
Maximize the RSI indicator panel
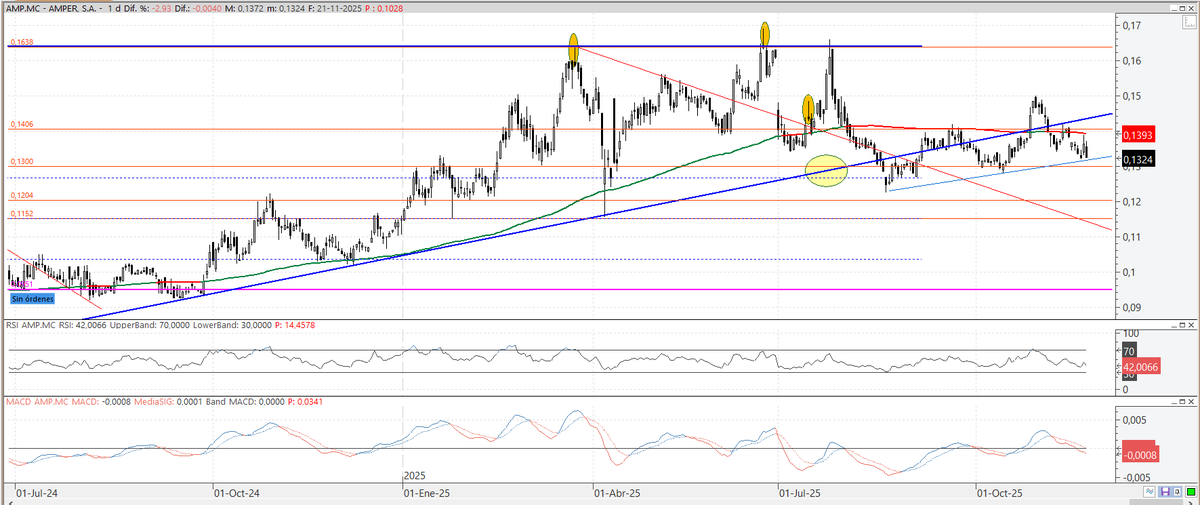coord(1182,326)
